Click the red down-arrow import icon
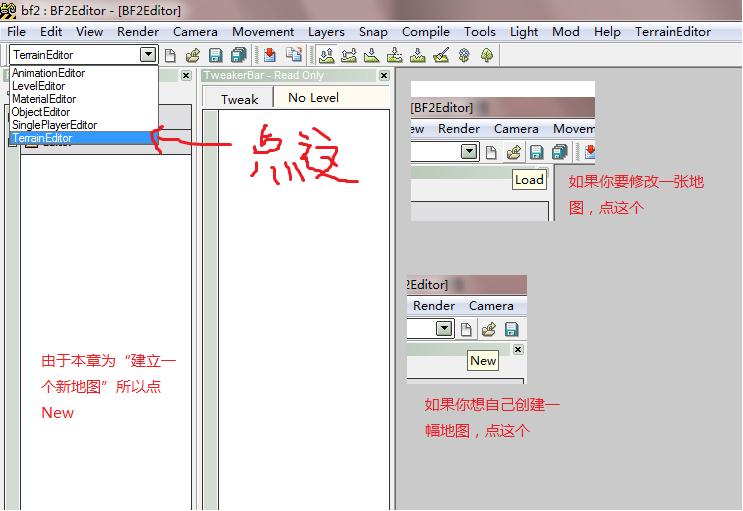The height and width of the screenshot is (511, 743). 270,55
